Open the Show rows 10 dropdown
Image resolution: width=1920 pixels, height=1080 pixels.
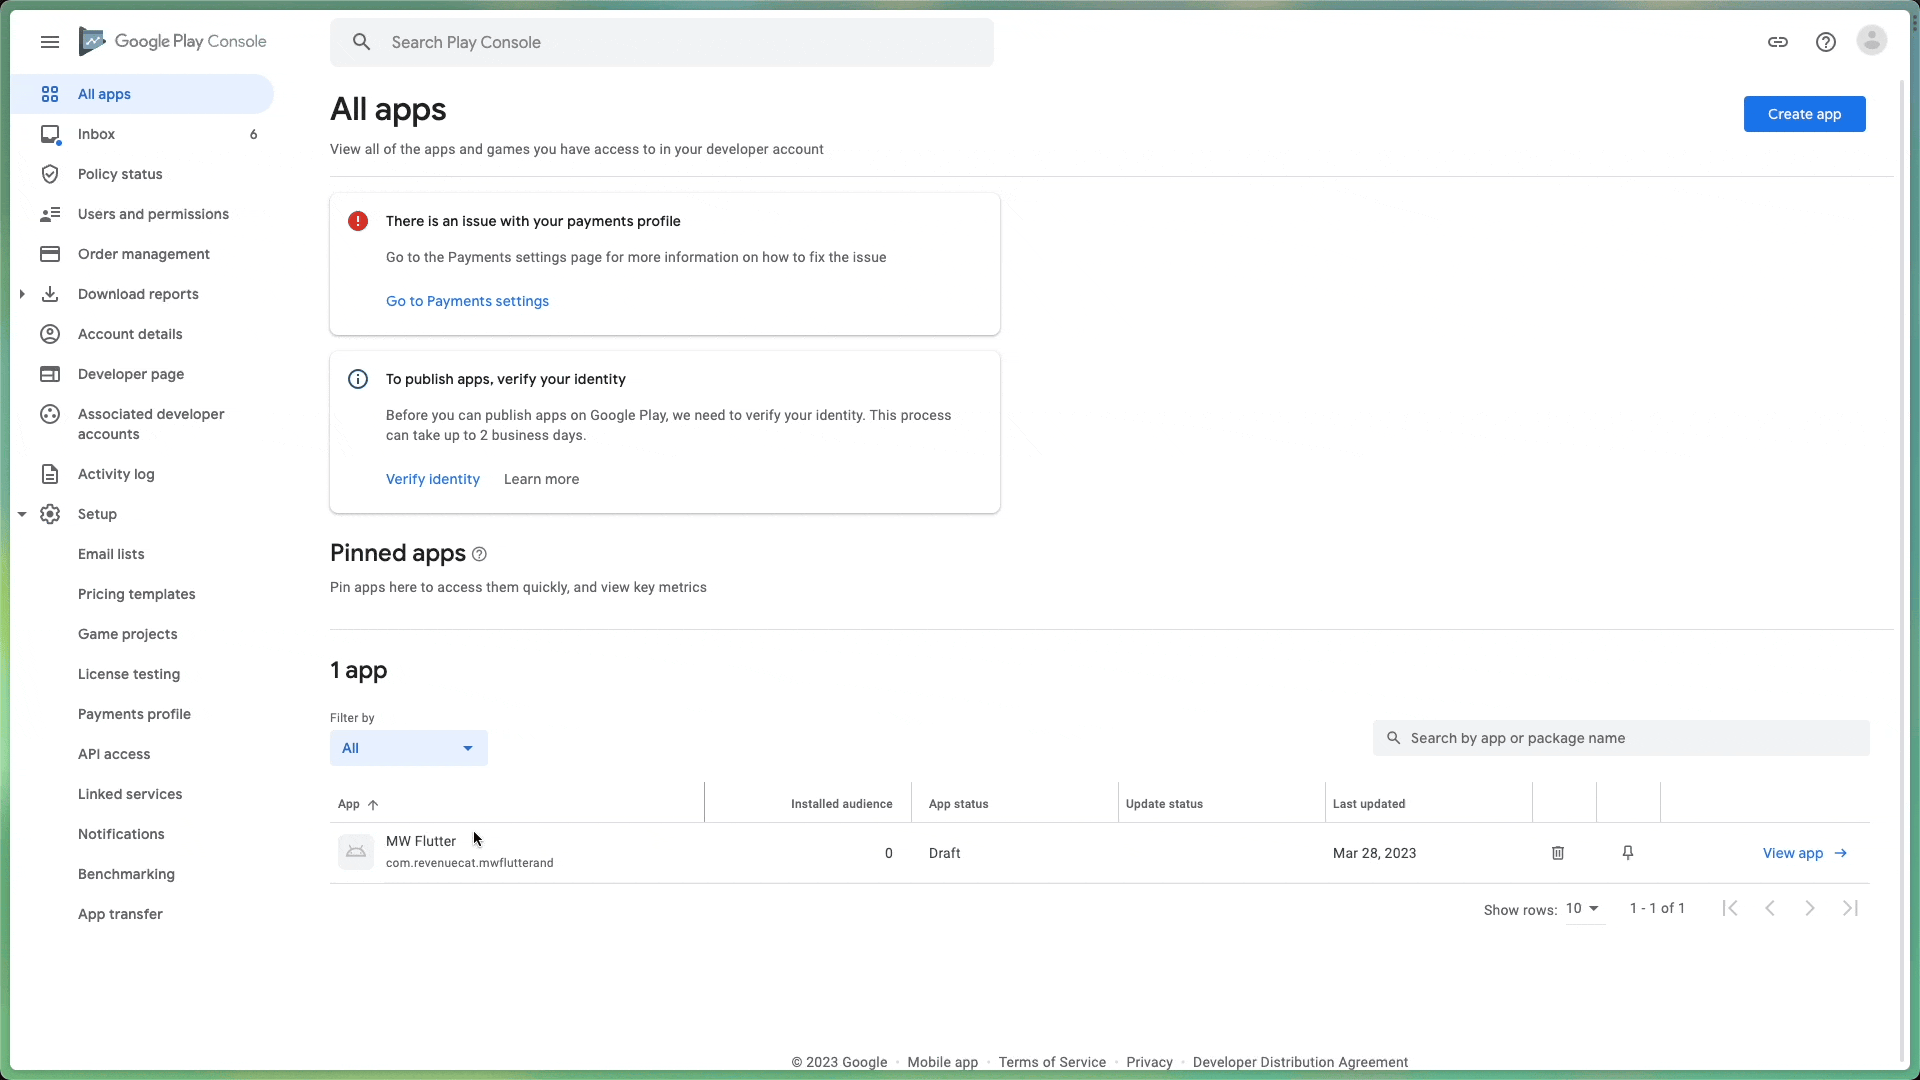(x=1584, y=909)
